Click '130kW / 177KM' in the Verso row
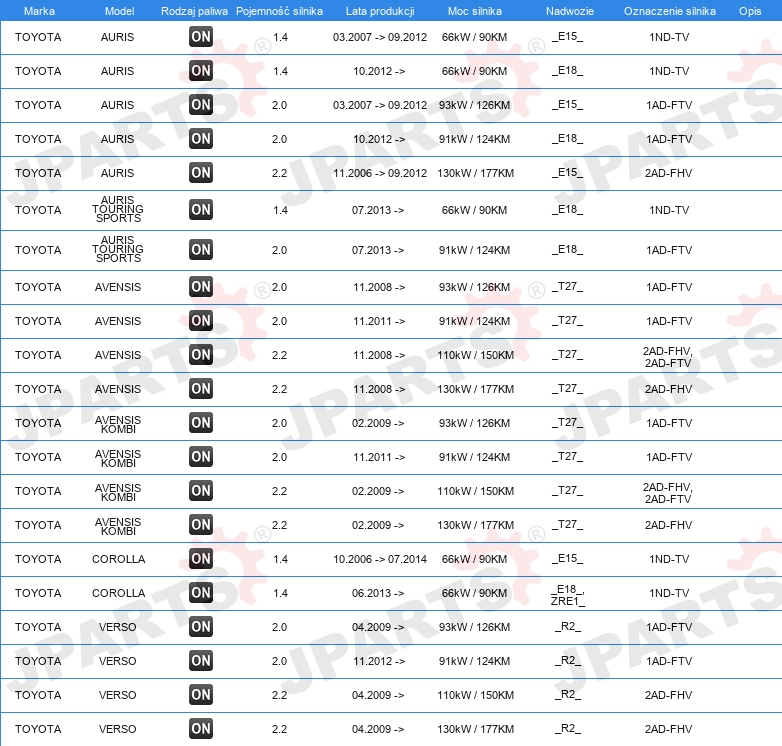The width and height of the screenshot is (782, 746). (475, 729)
